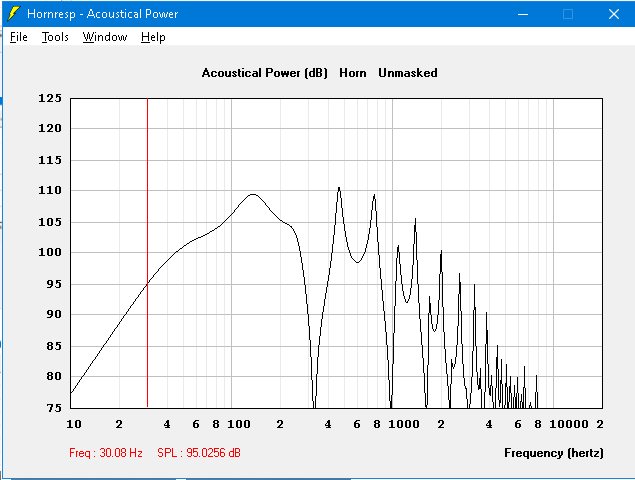Click the 'Horn' label in the title
This screenshot has height=480, width=635.
coord(353,73)
